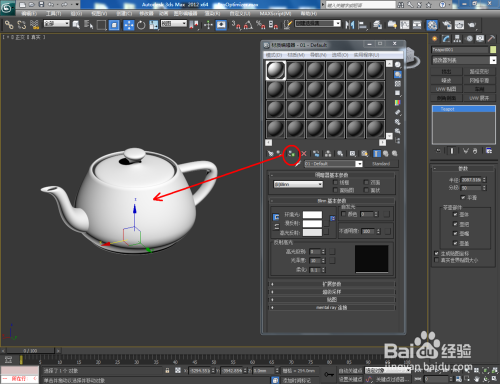Open the named selection sets dropdown

point(318,24)
